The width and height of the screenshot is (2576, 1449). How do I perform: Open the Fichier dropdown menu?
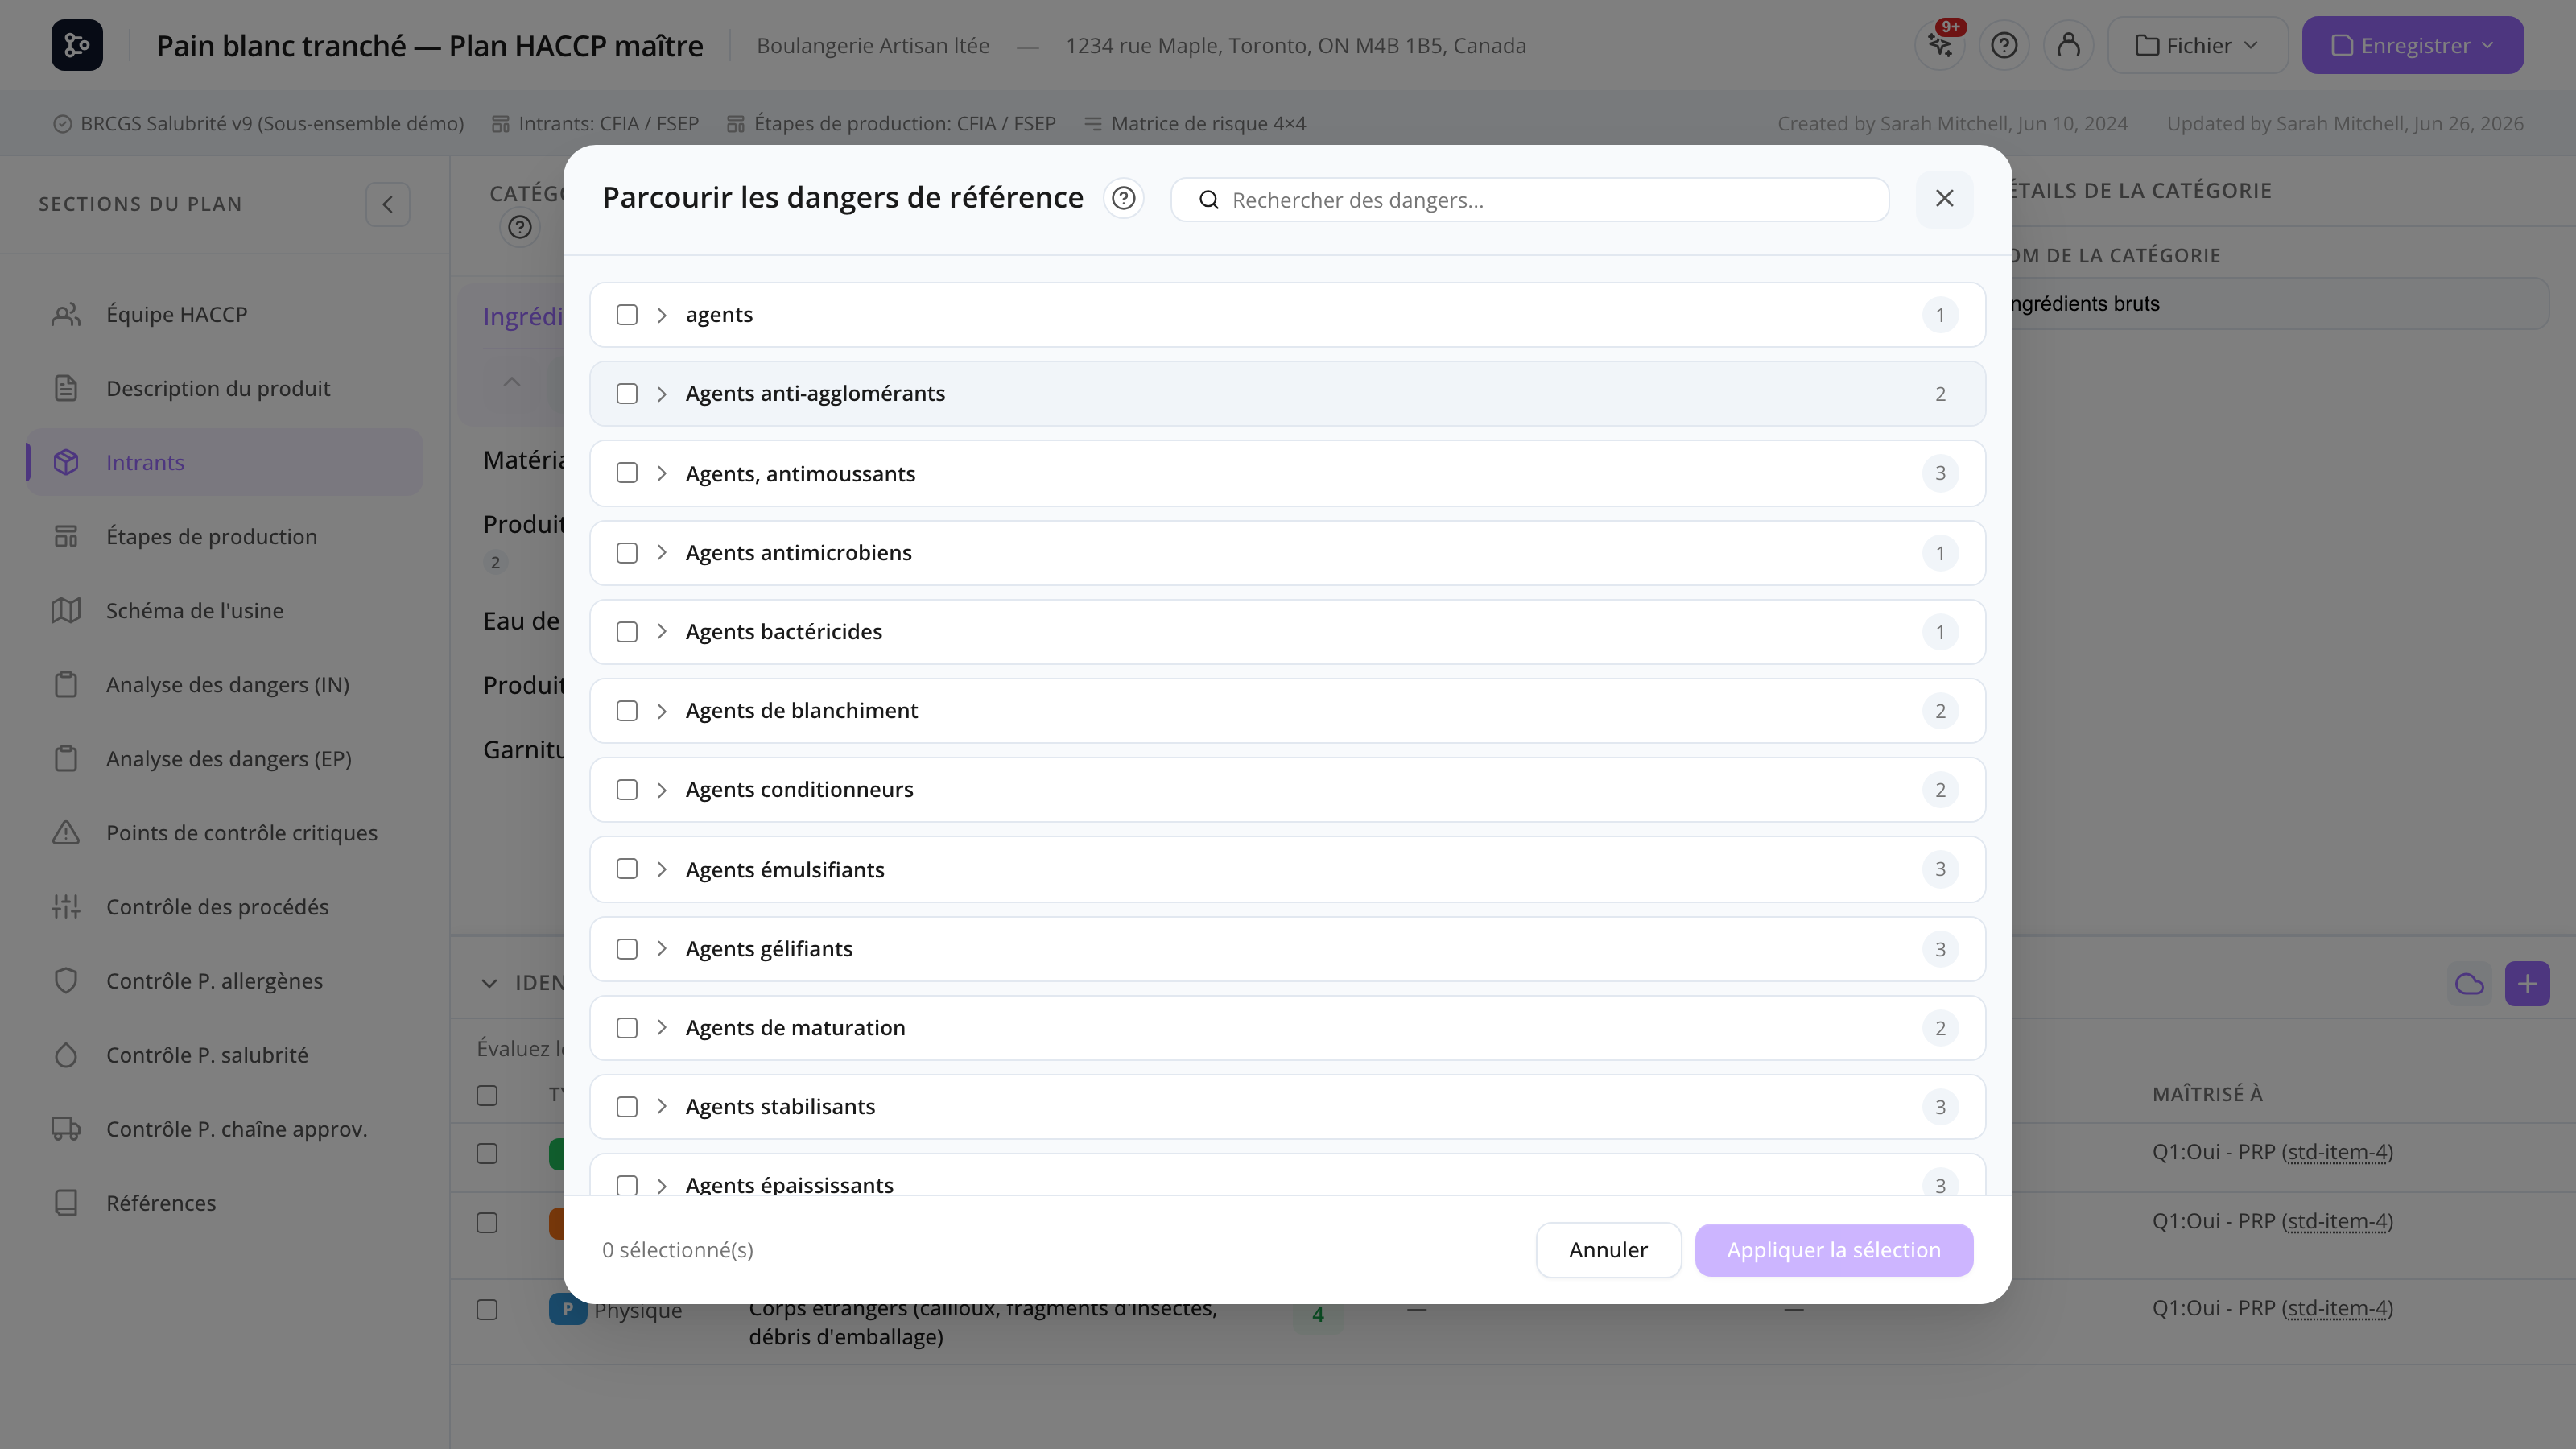coord(2198,45)
